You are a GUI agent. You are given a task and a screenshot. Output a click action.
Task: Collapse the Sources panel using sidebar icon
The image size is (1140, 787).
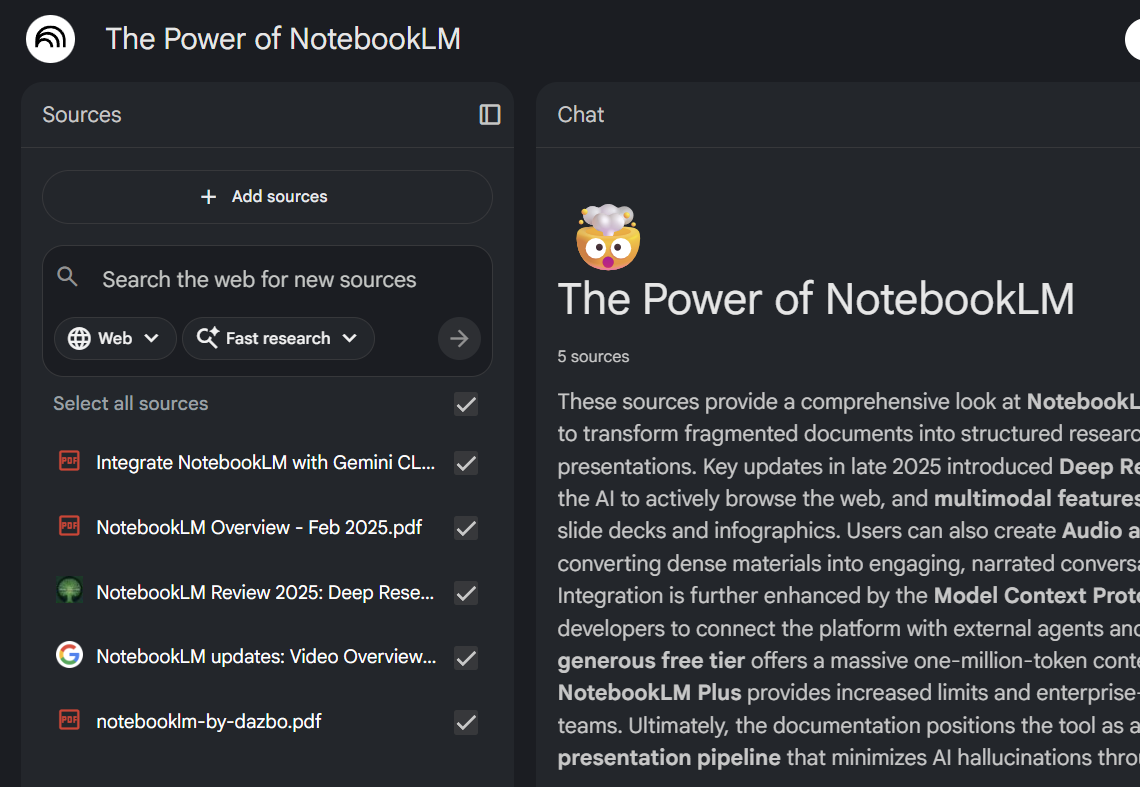[x=489, y=115]
